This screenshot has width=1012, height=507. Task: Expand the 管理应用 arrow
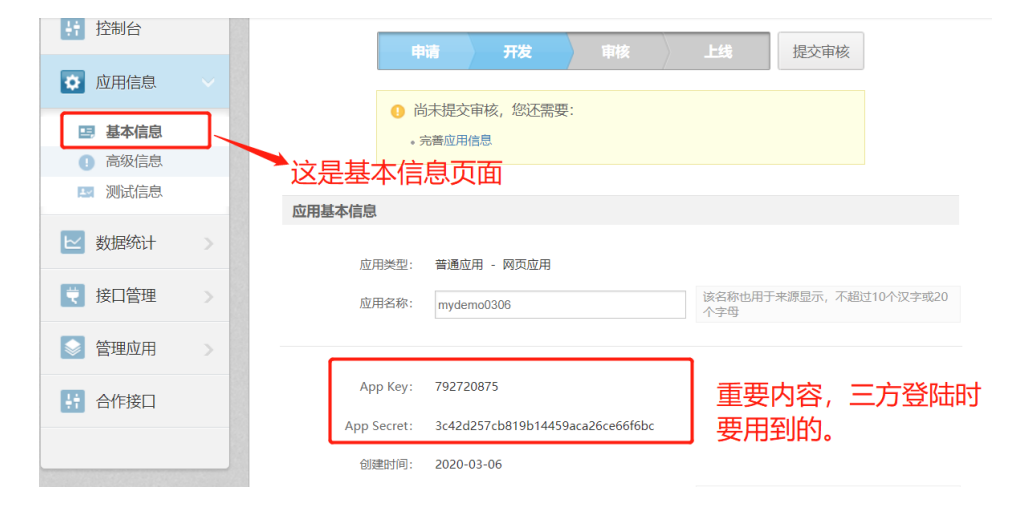pyautogui.click(x=208, y=349)
